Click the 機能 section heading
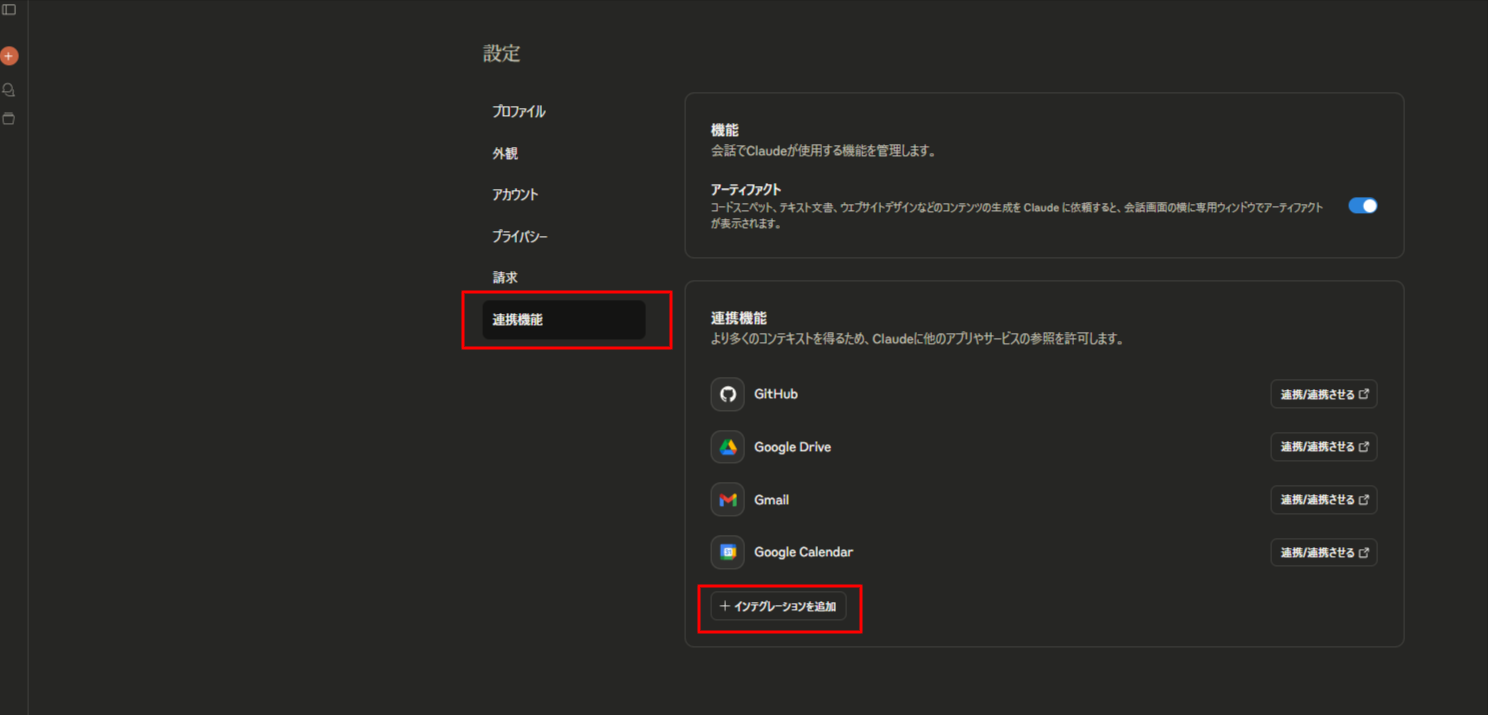1488x715 pixels. [725, 131]
